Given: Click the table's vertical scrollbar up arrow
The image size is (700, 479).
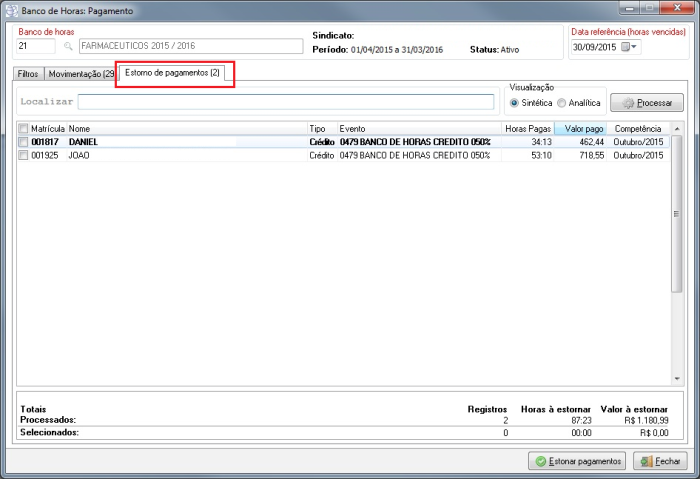Looking at the screenshot, I should point(677,129).
